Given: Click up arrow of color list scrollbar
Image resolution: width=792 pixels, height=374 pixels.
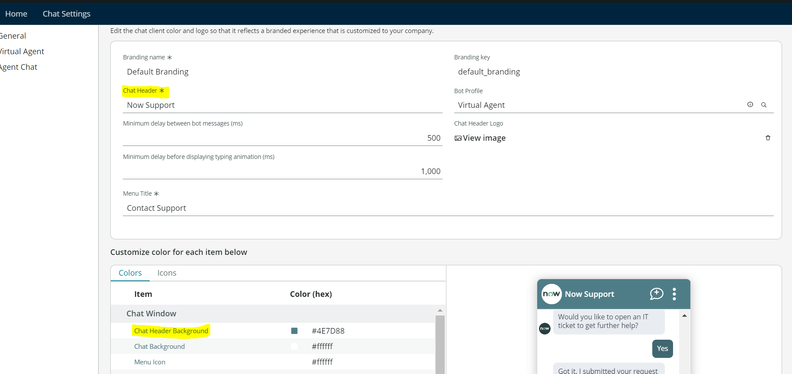Looking at the screenshot, I should [440, 310].
